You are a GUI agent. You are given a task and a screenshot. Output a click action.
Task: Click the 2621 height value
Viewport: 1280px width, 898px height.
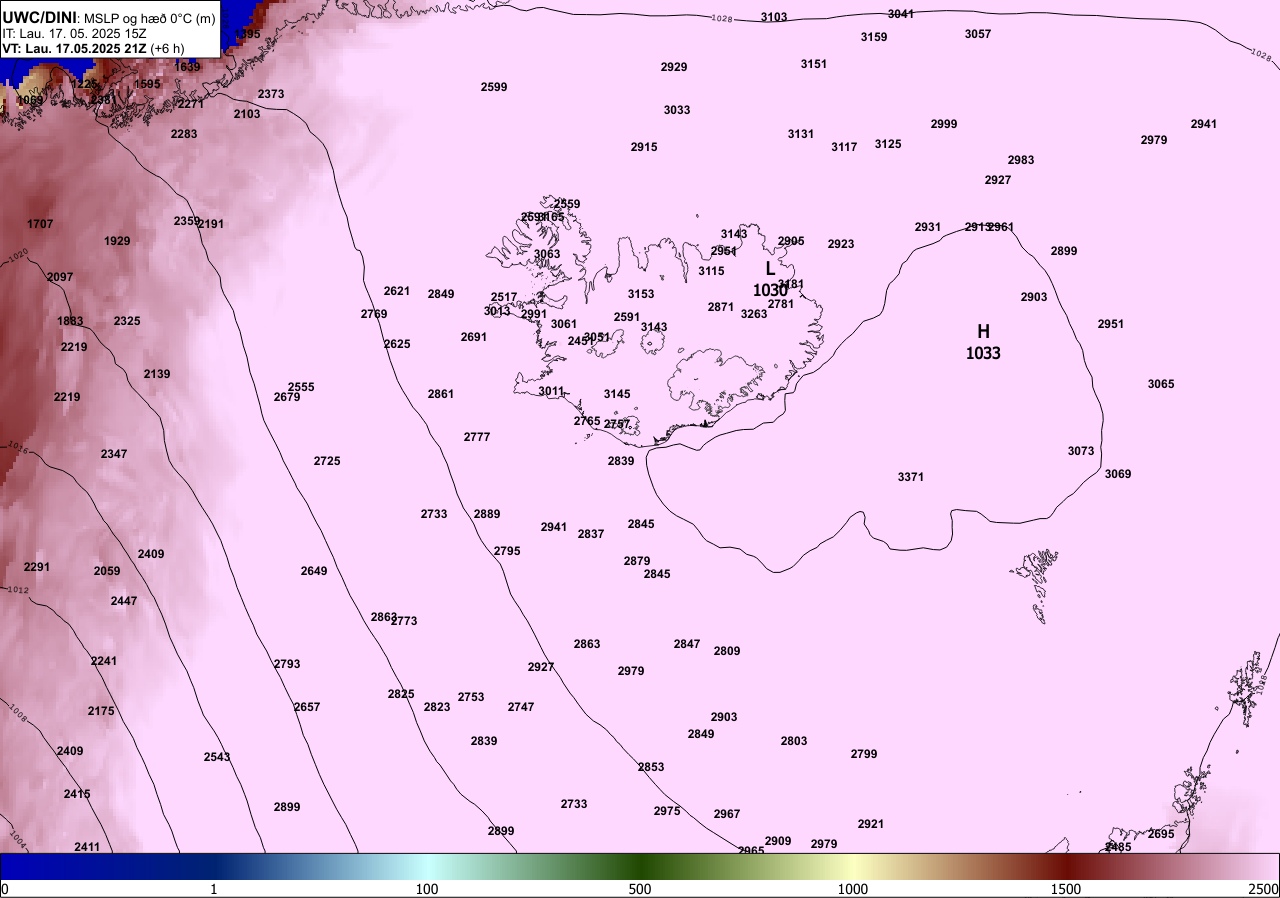397,291
